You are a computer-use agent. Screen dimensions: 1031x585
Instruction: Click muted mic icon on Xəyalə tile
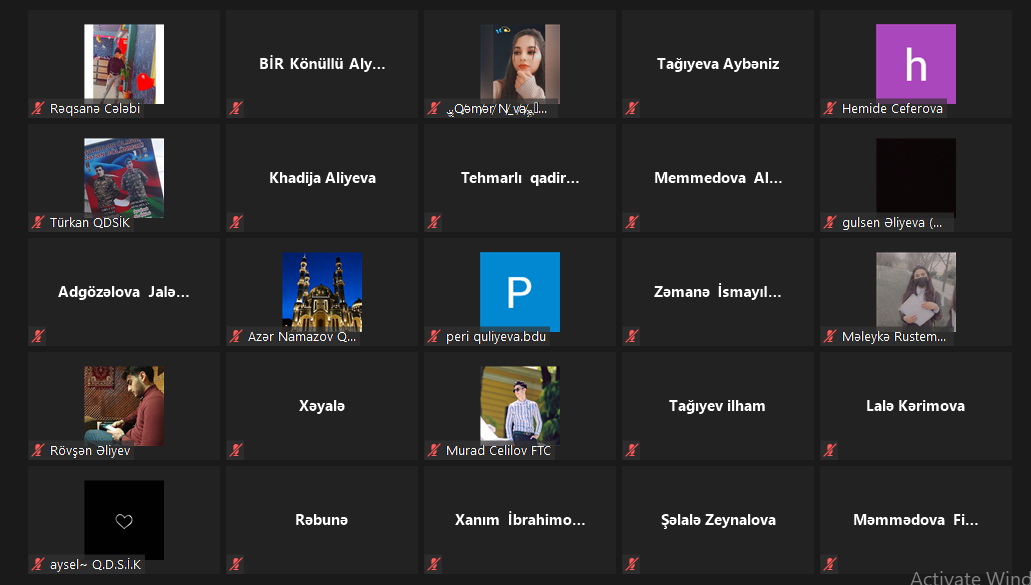pos(236,450)
